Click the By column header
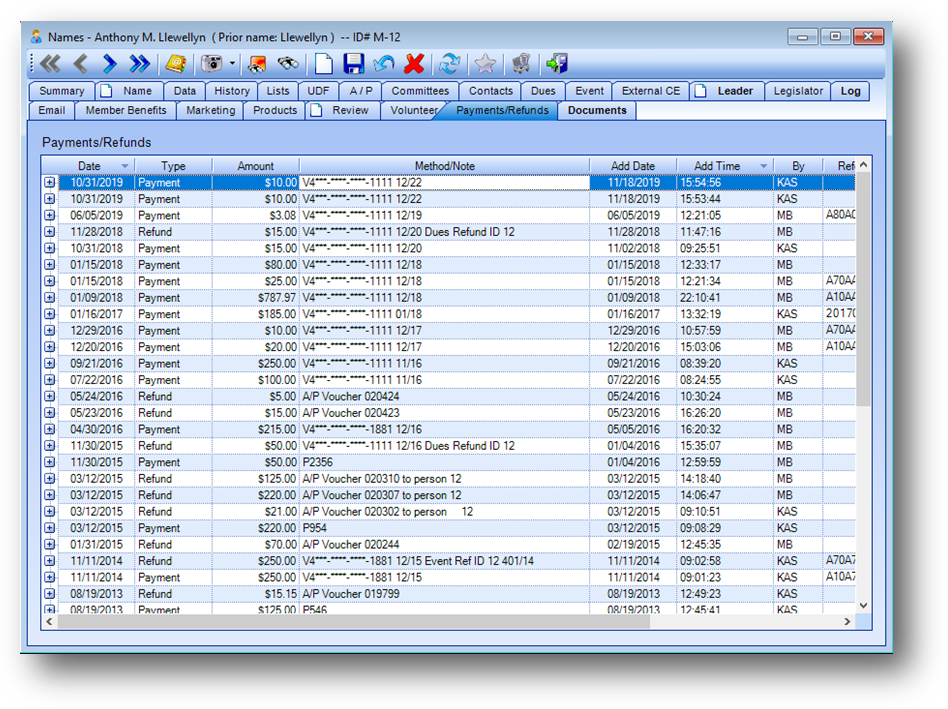 pos(798,166)
